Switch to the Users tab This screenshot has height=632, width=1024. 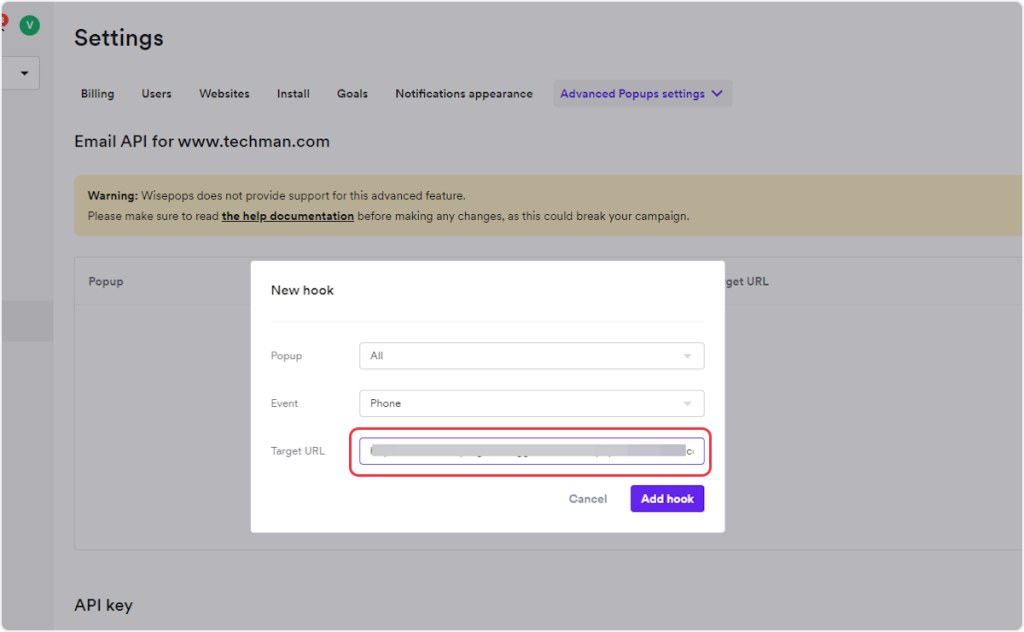coord(156,94)
